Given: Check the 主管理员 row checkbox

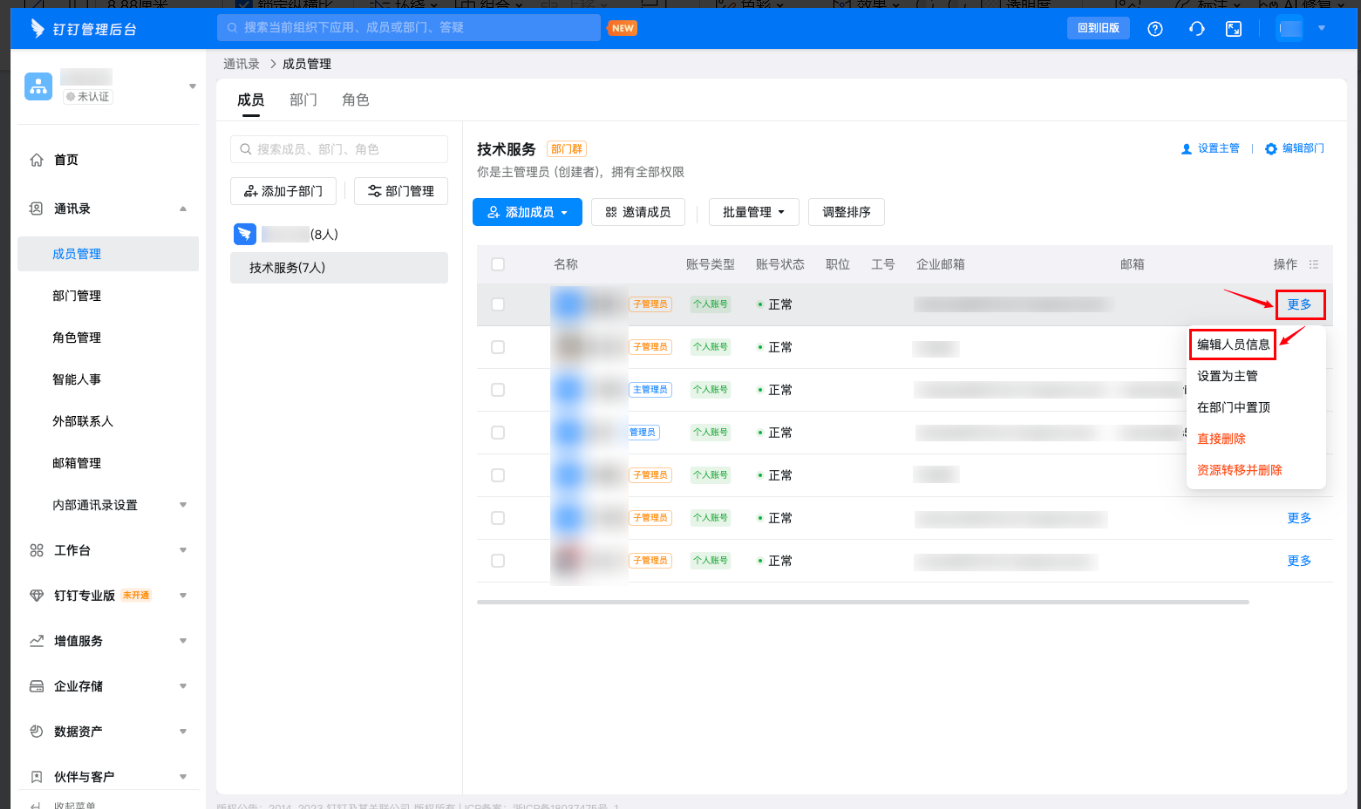Looking at the screenshot, I should point(498,390).
